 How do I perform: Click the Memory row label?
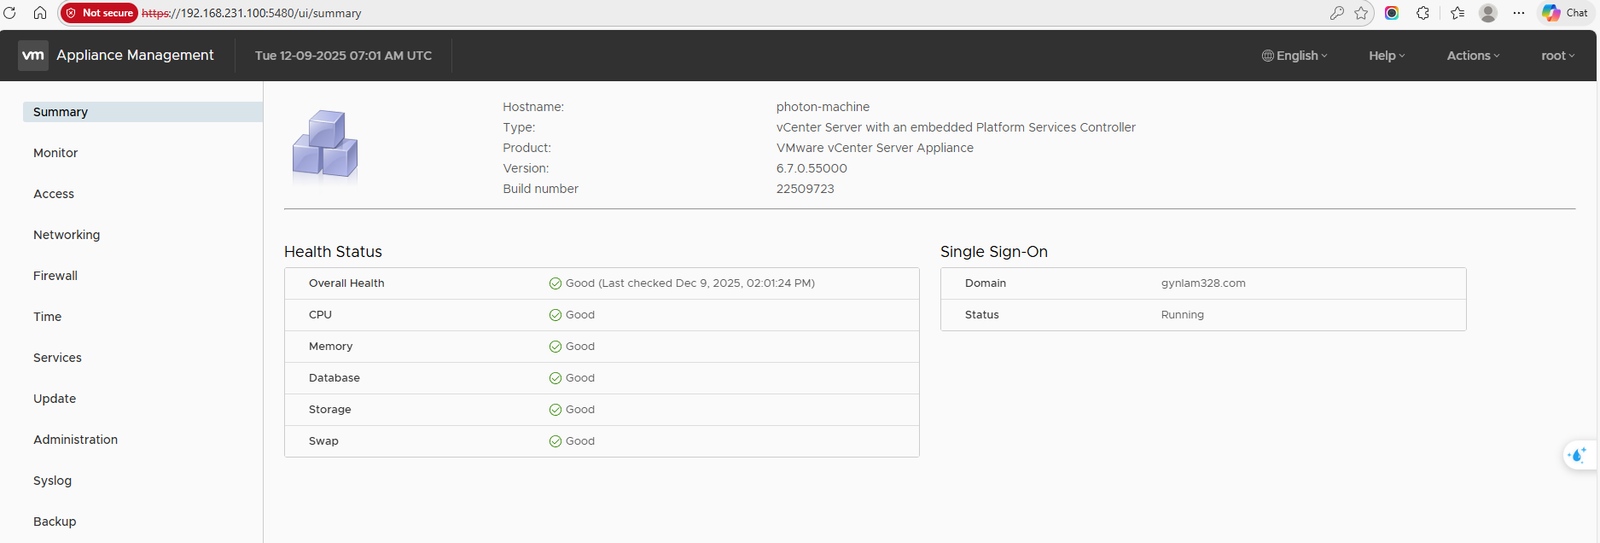tap(331, 347)
